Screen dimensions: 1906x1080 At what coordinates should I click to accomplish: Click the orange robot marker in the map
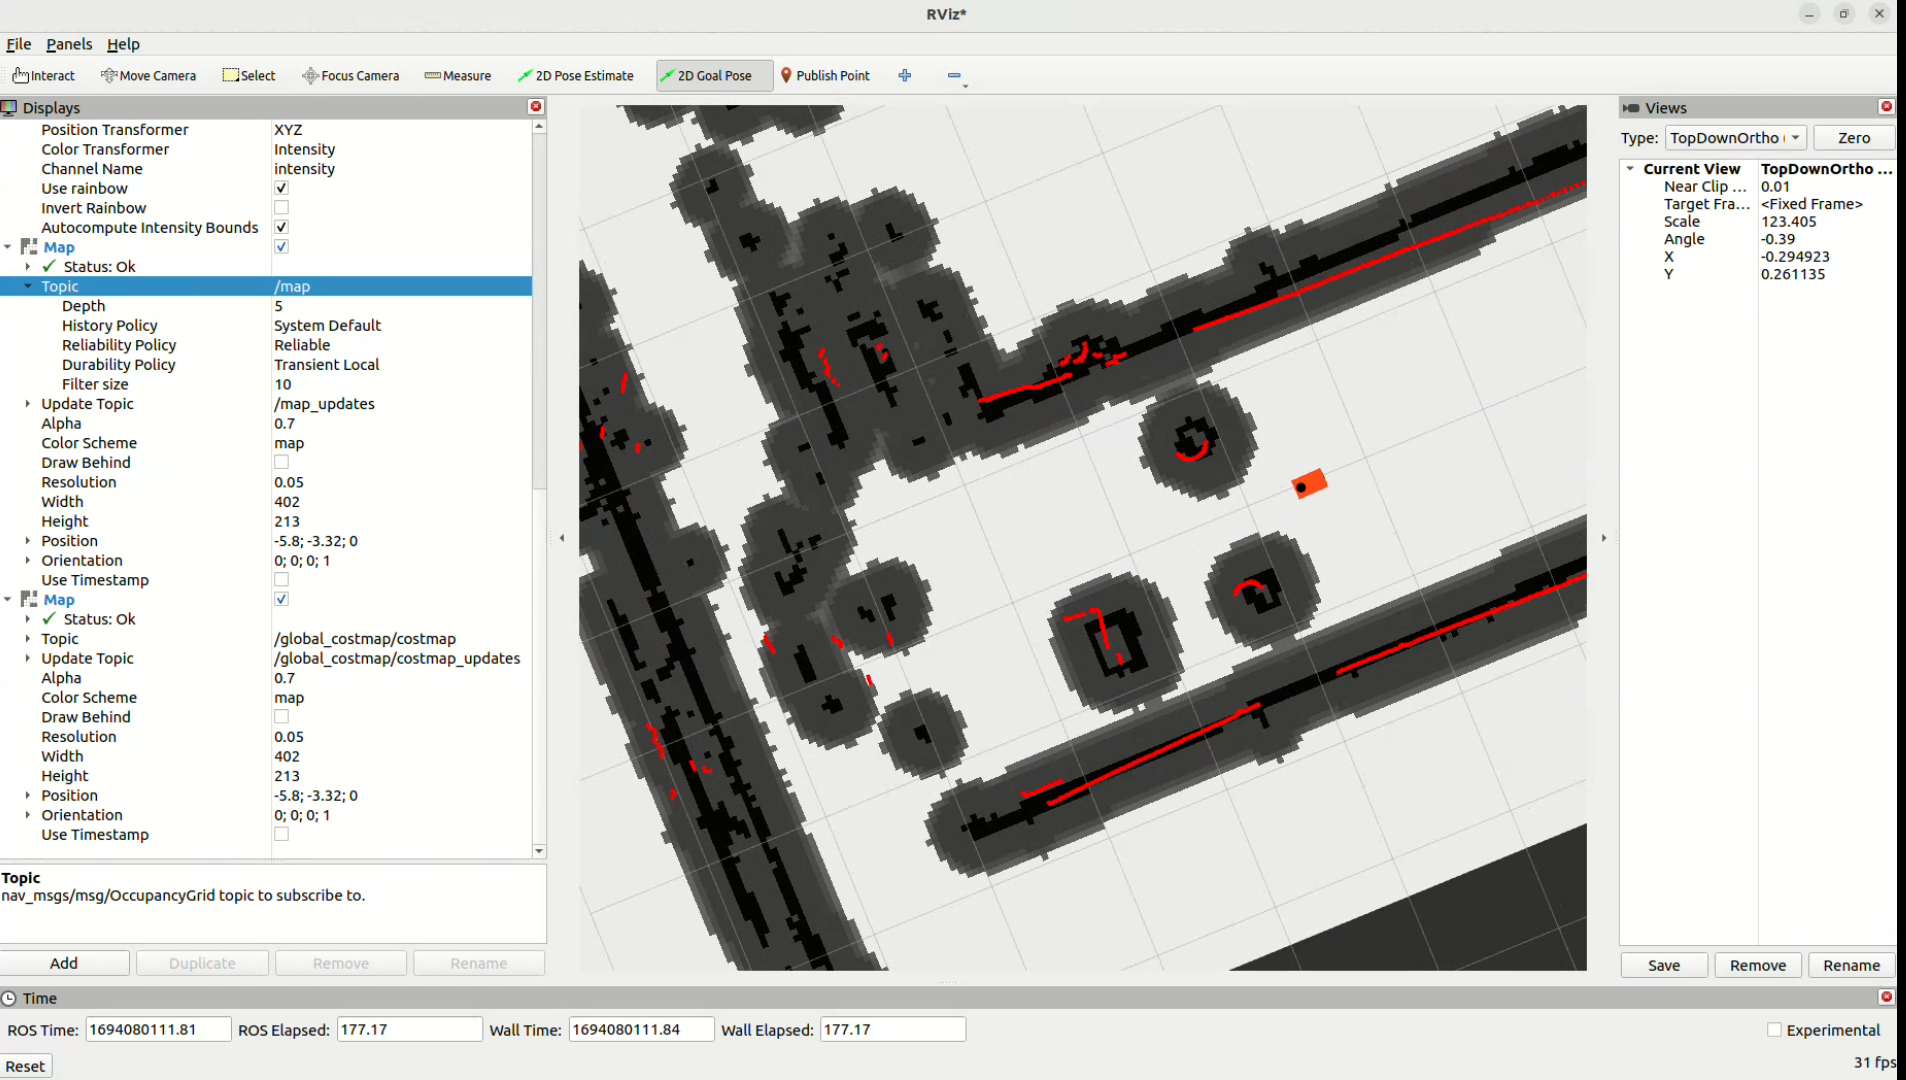[1309, 484]
